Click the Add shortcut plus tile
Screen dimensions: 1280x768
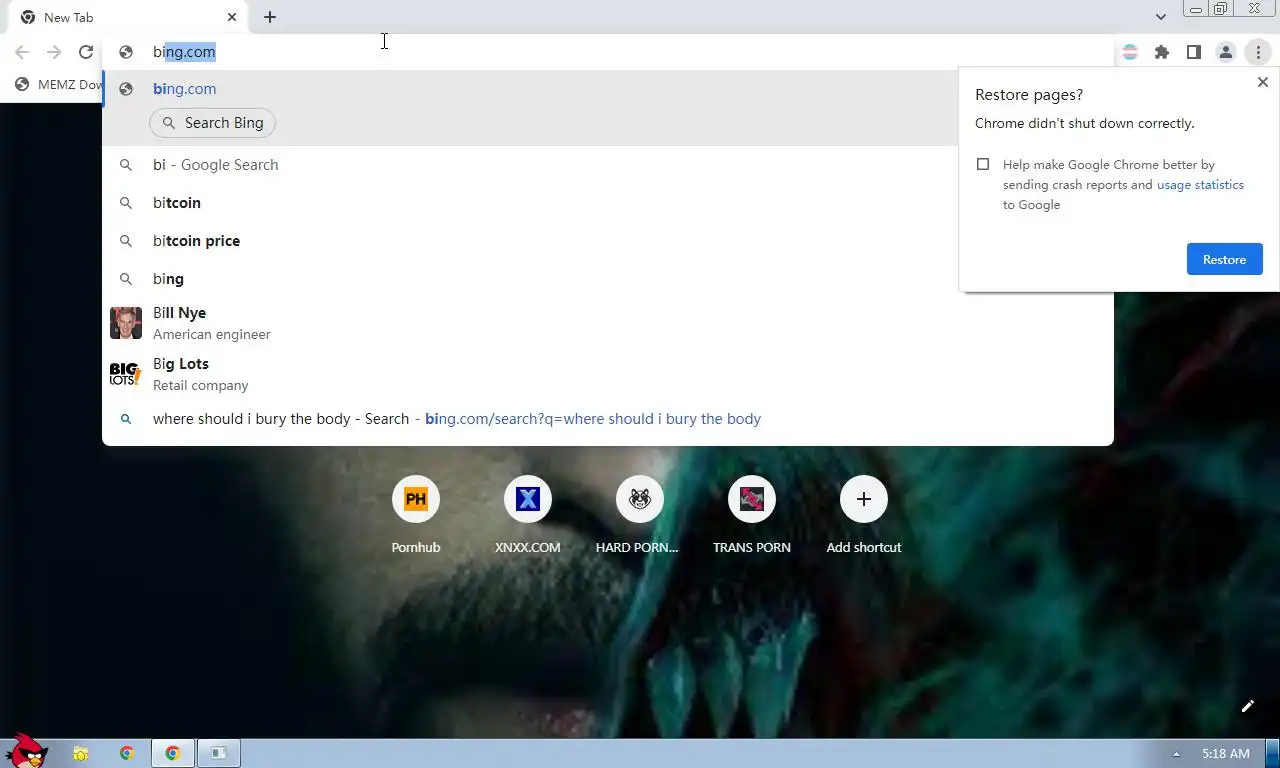tap(864, 499)
